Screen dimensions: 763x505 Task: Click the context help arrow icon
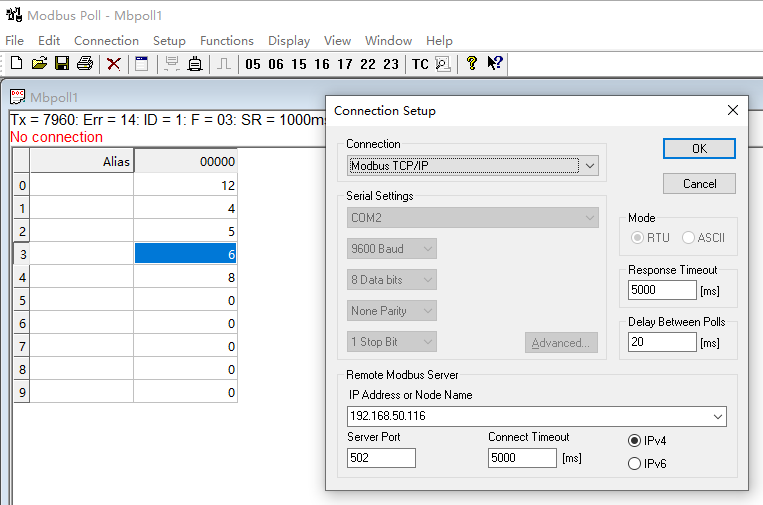tap(494, 63)
